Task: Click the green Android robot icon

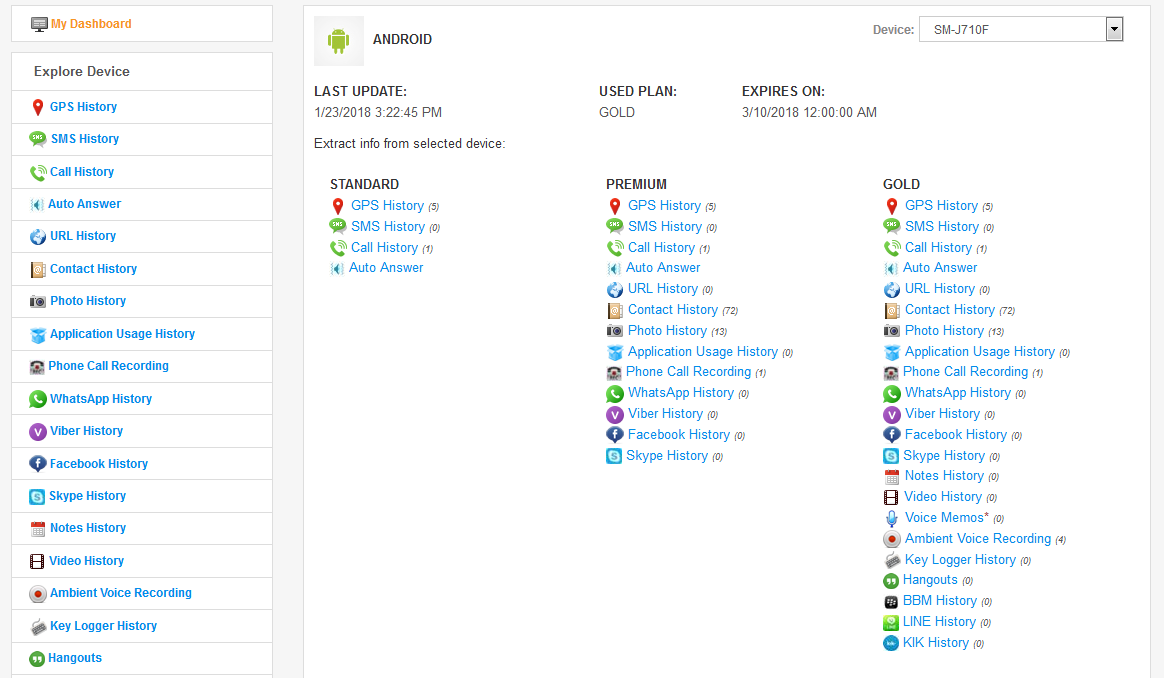Action: tap(339, 41)
